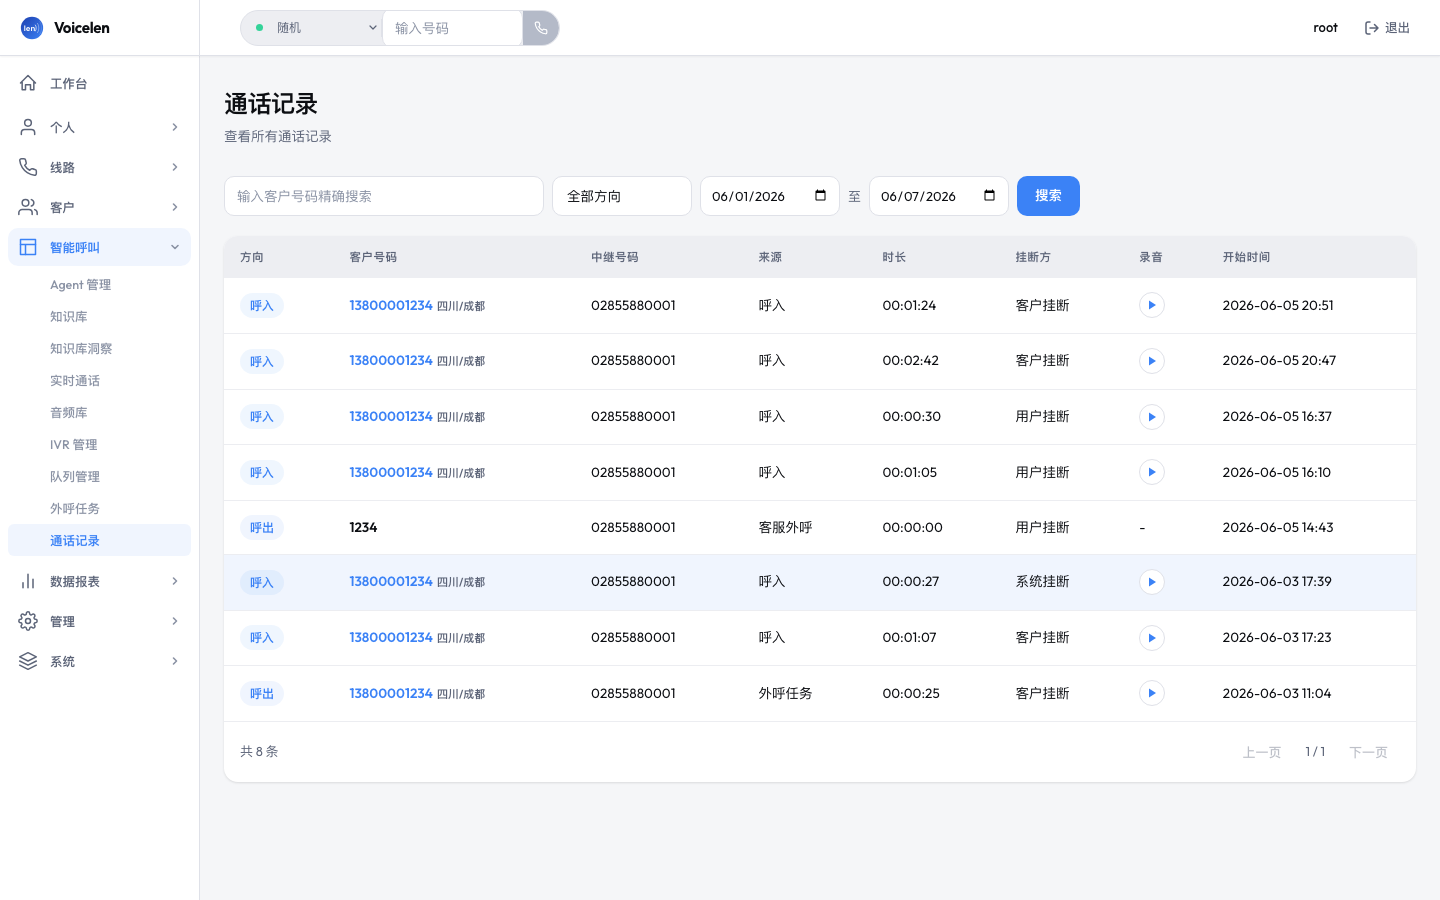Play recording of the 20:47 call

[1152, 361]
